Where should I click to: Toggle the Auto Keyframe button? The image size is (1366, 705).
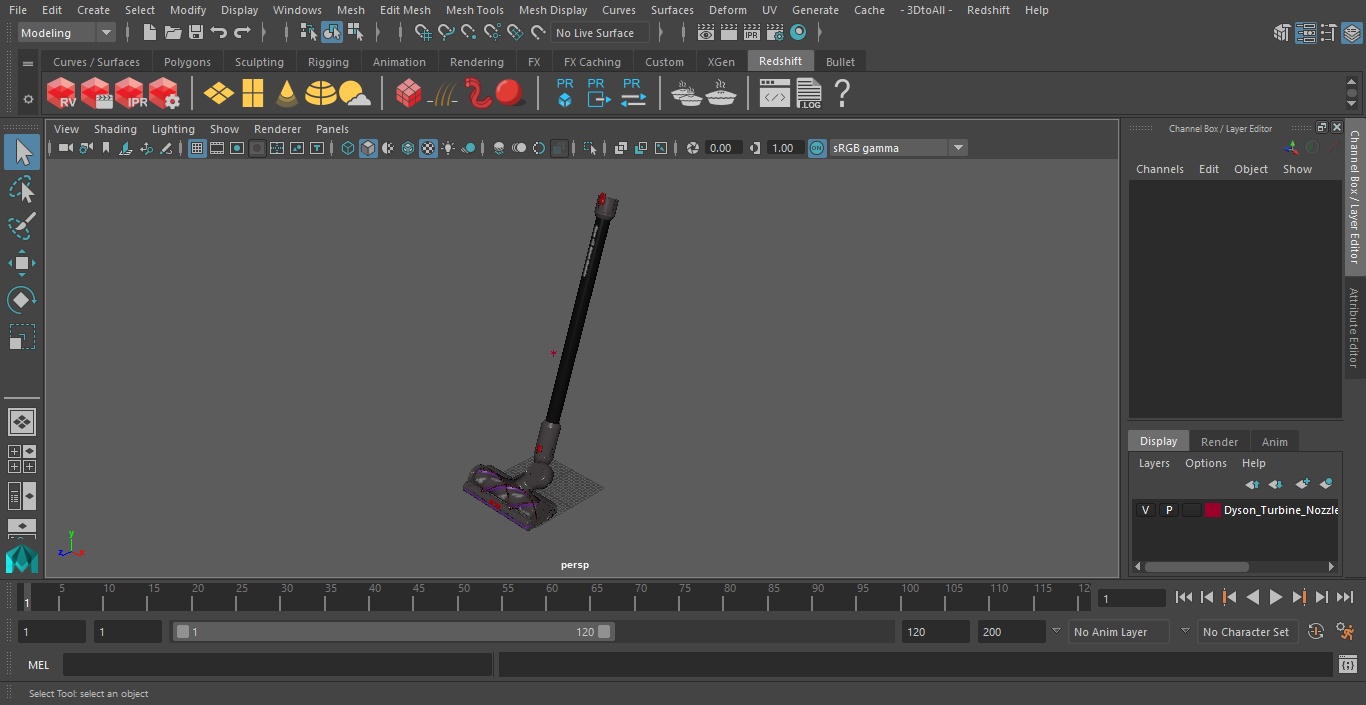[1316, 632]
